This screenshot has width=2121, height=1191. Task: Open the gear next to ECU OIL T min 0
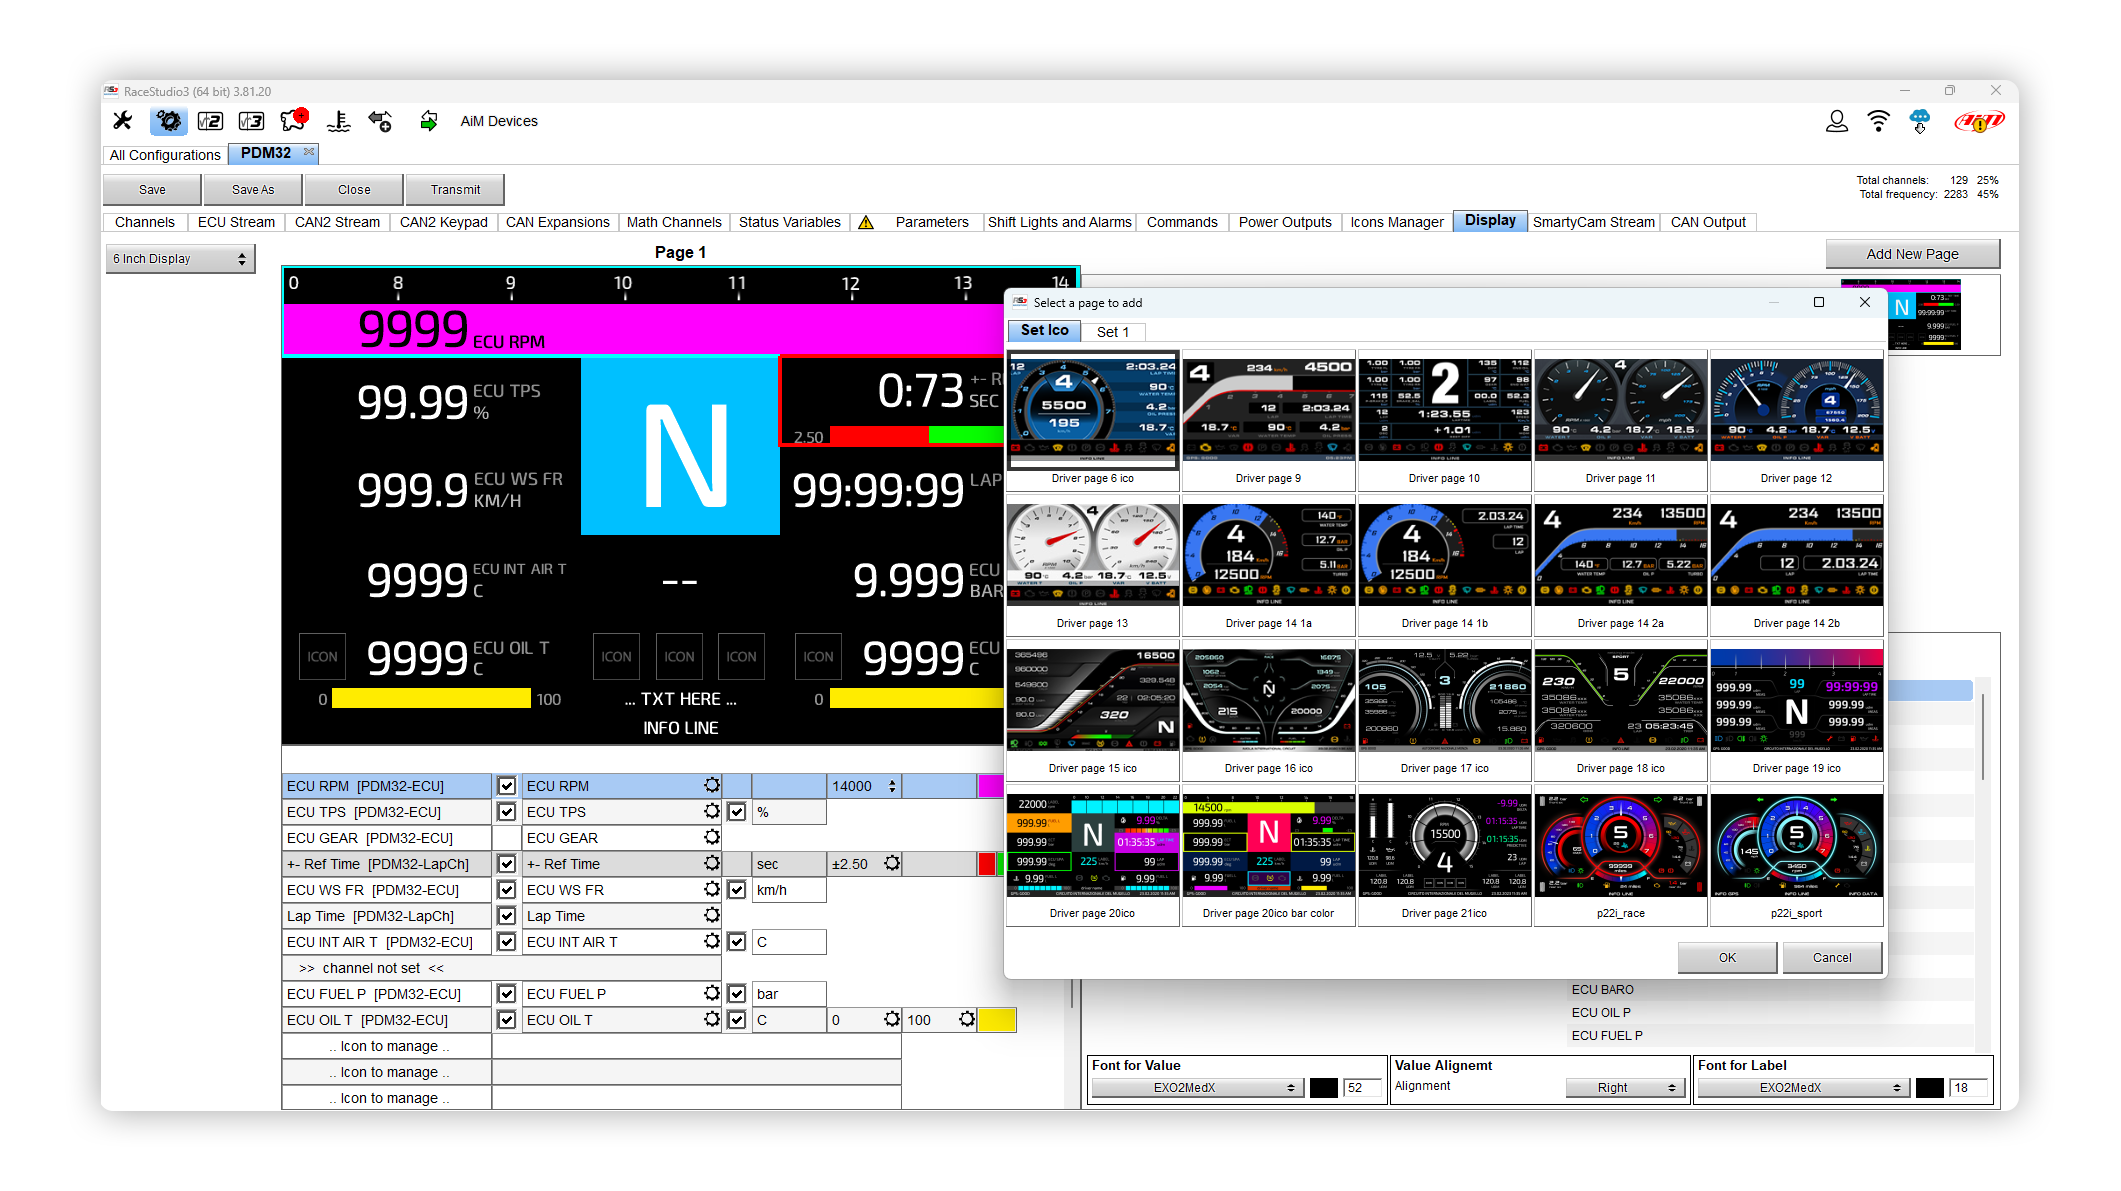[x=892, y=1019]
